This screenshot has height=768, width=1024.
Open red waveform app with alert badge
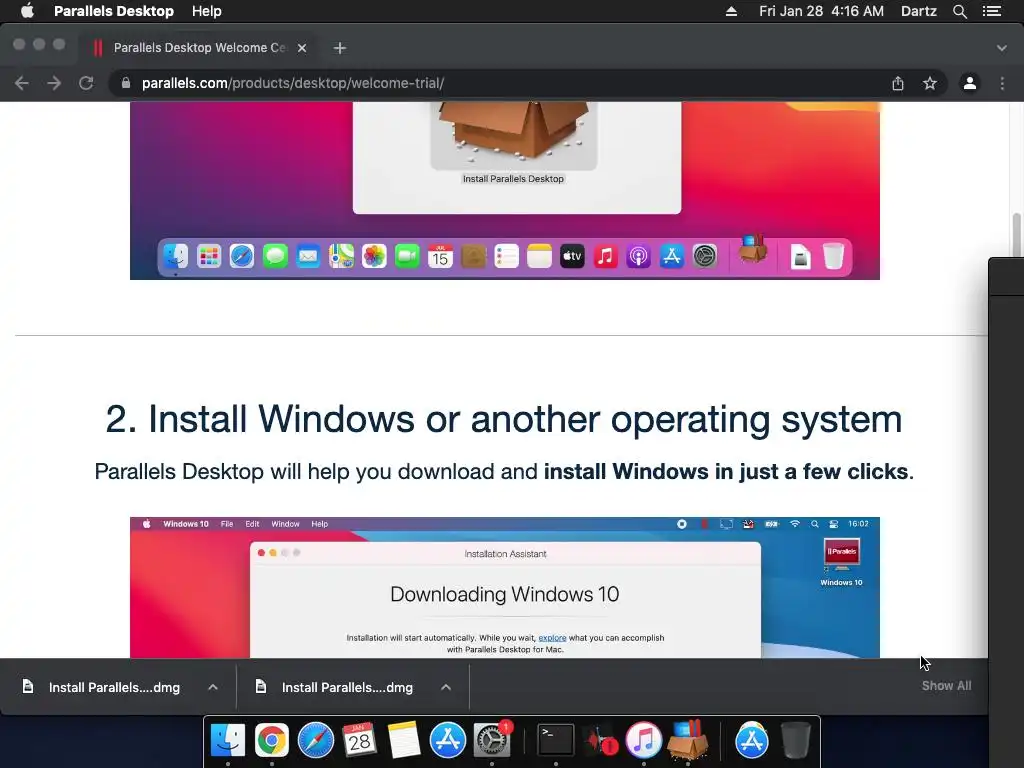pyautogui.click(x=600, y=741)
